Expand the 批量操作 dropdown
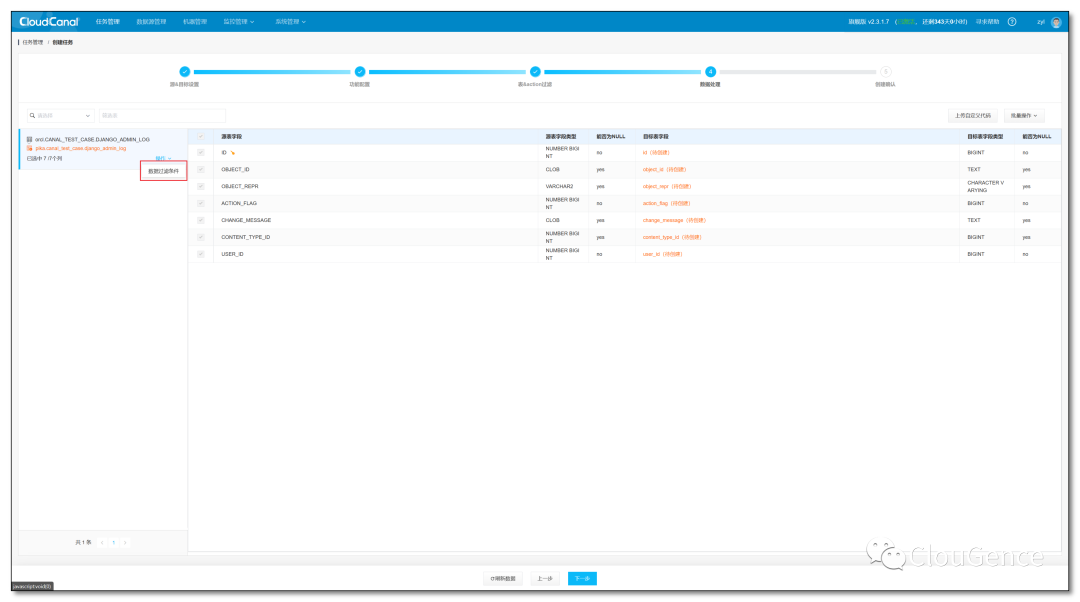 [1024, 116]
